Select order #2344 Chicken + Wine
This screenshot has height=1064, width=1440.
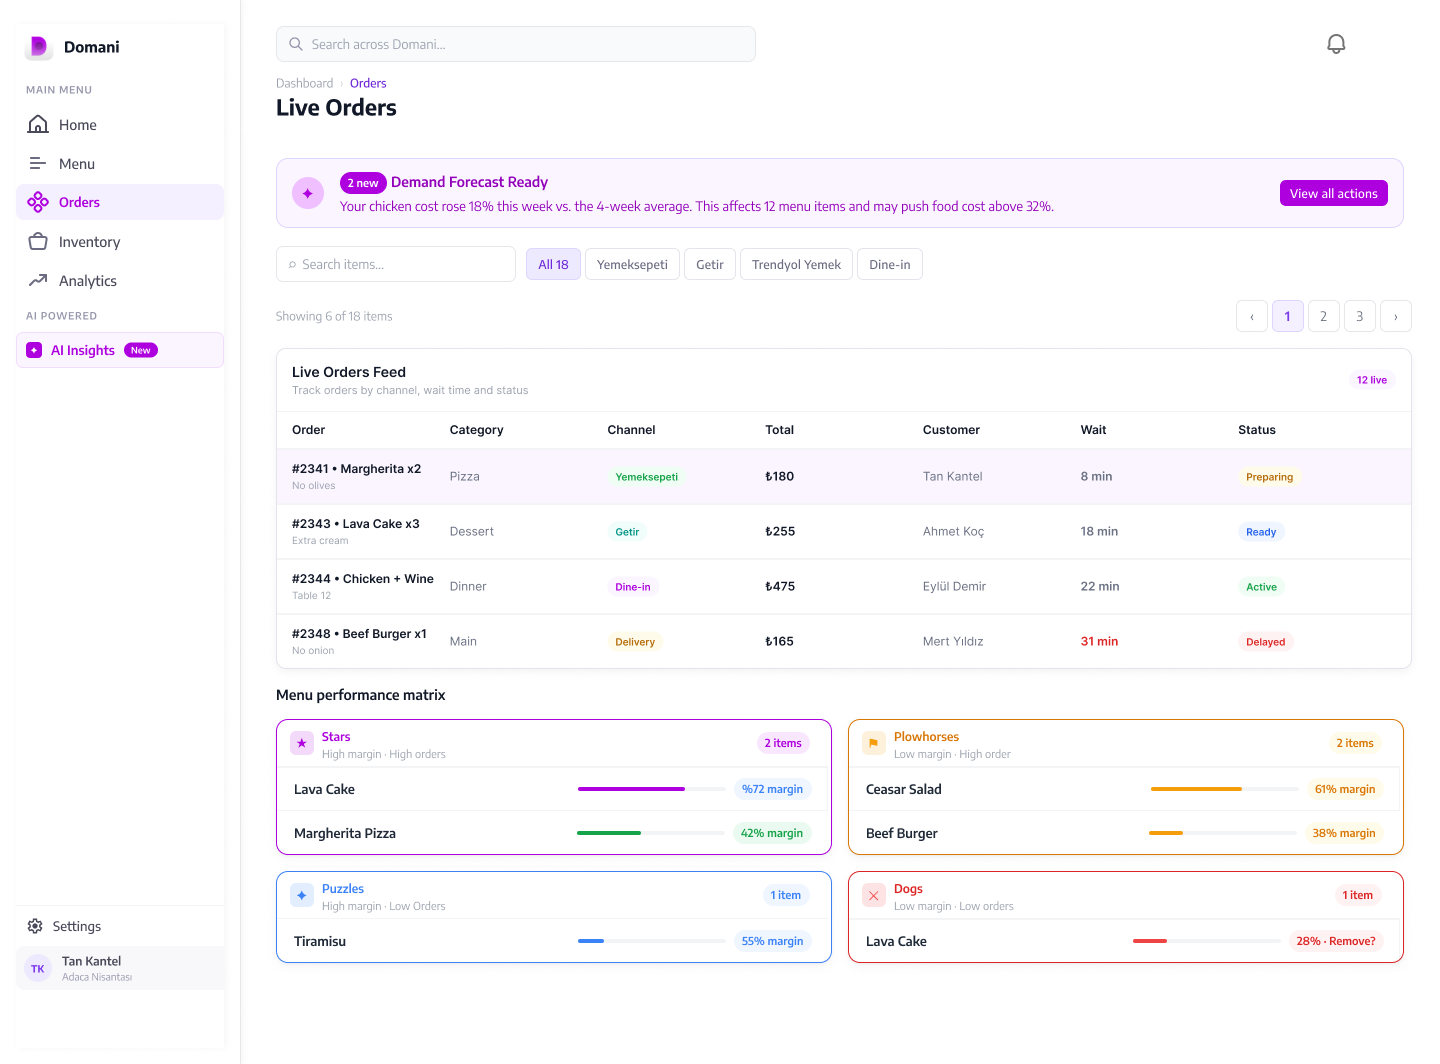tap(844, 586)
